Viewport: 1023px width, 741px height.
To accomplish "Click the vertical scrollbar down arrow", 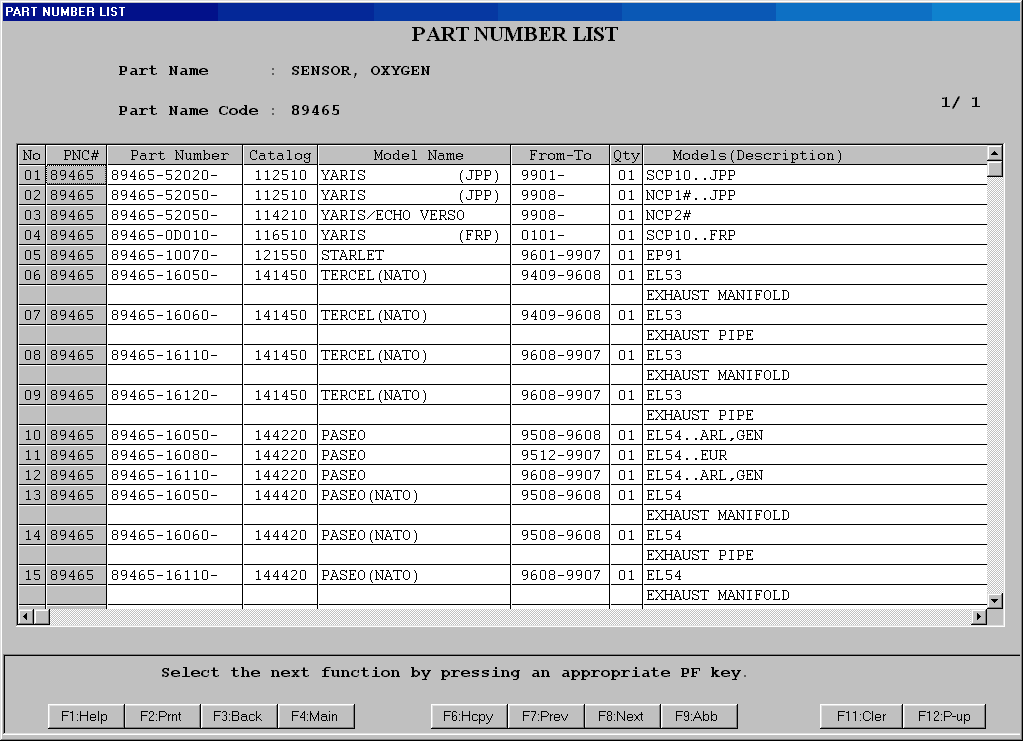I will coord(994,601).
